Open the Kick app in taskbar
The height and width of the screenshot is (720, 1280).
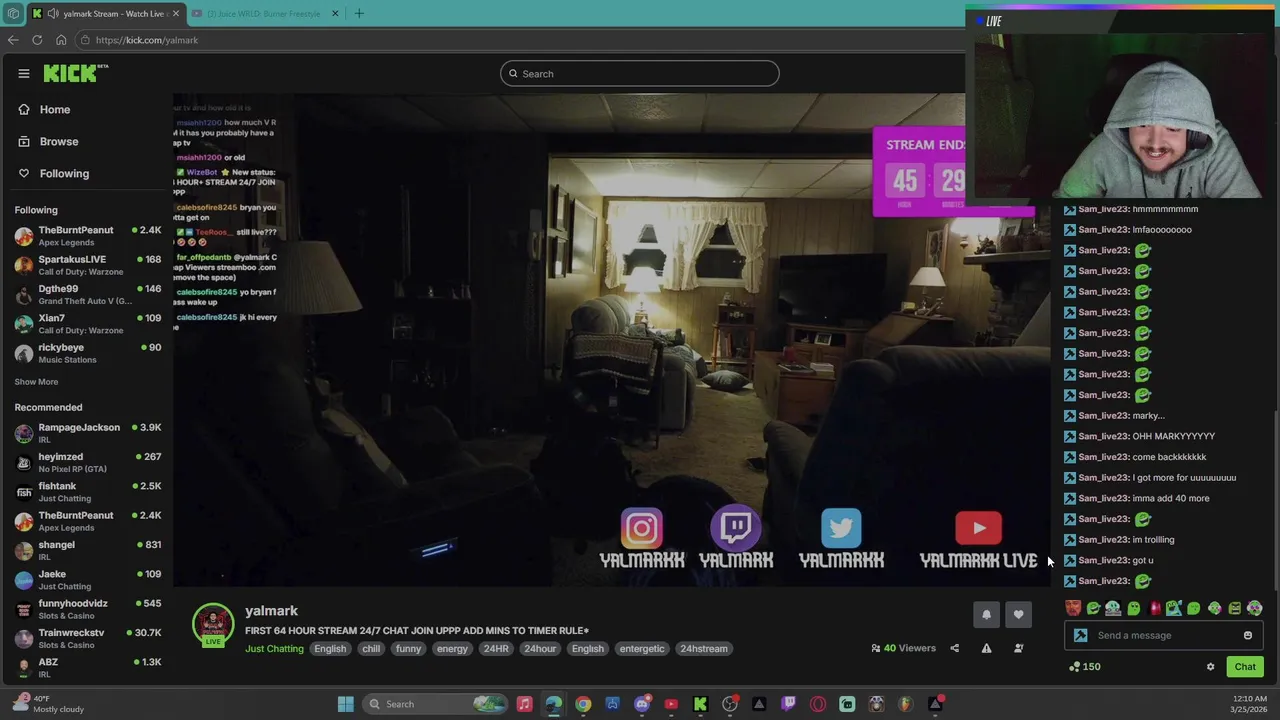click(x=700, y=704)
